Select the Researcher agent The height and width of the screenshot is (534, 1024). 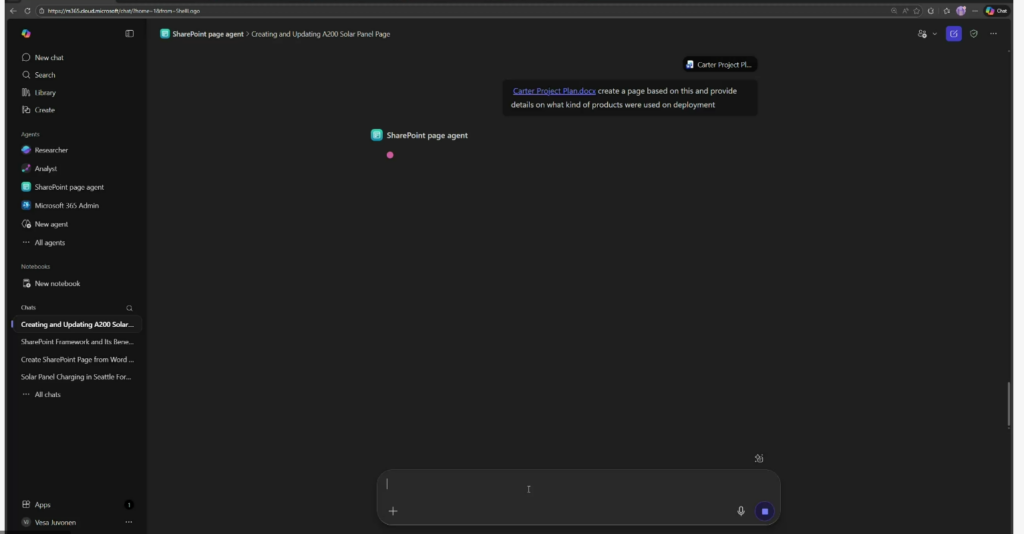45,150
